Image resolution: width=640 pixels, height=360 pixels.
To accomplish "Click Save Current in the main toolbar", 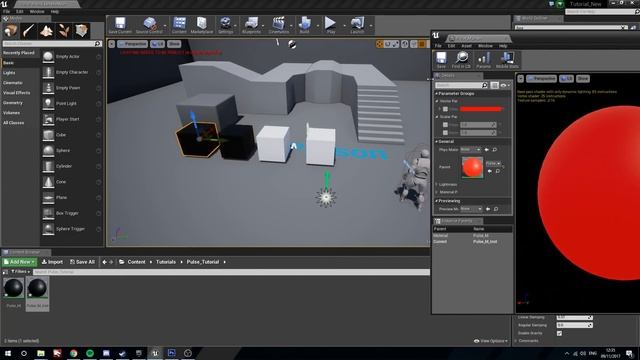I will [120, 25].
